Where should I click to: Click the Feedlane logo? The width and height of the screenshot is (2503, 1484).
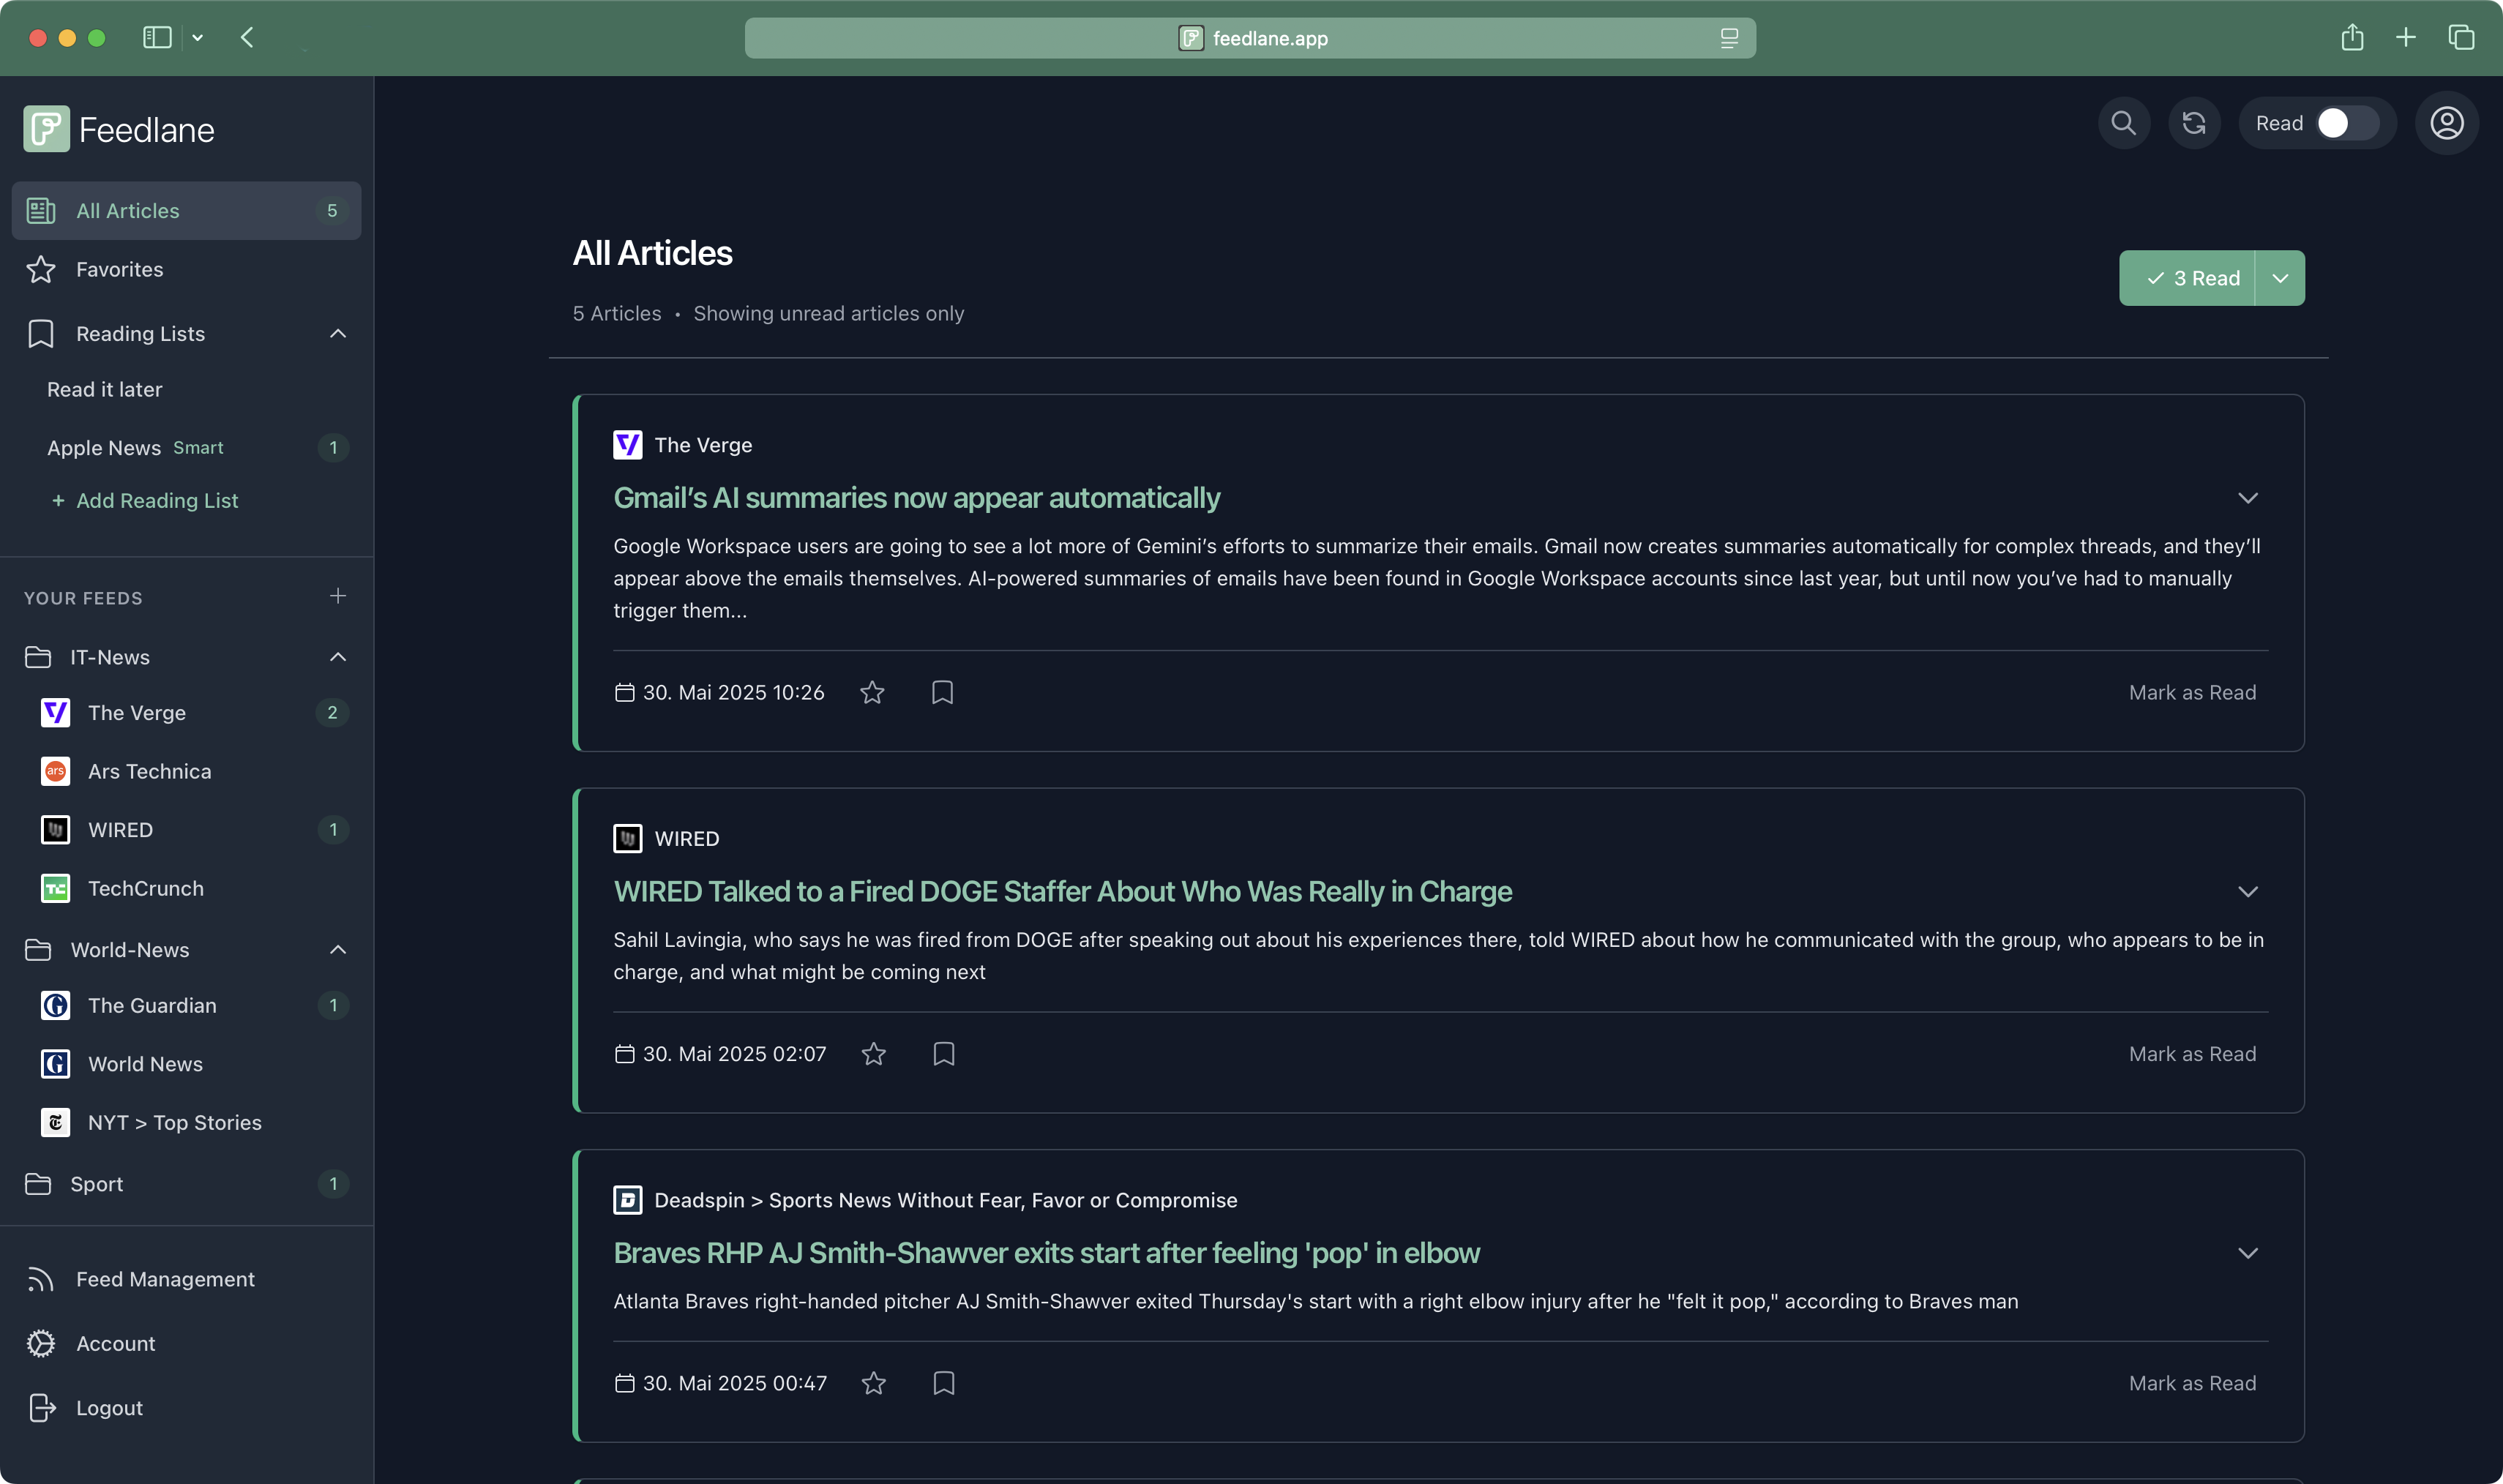click(118, 129)
